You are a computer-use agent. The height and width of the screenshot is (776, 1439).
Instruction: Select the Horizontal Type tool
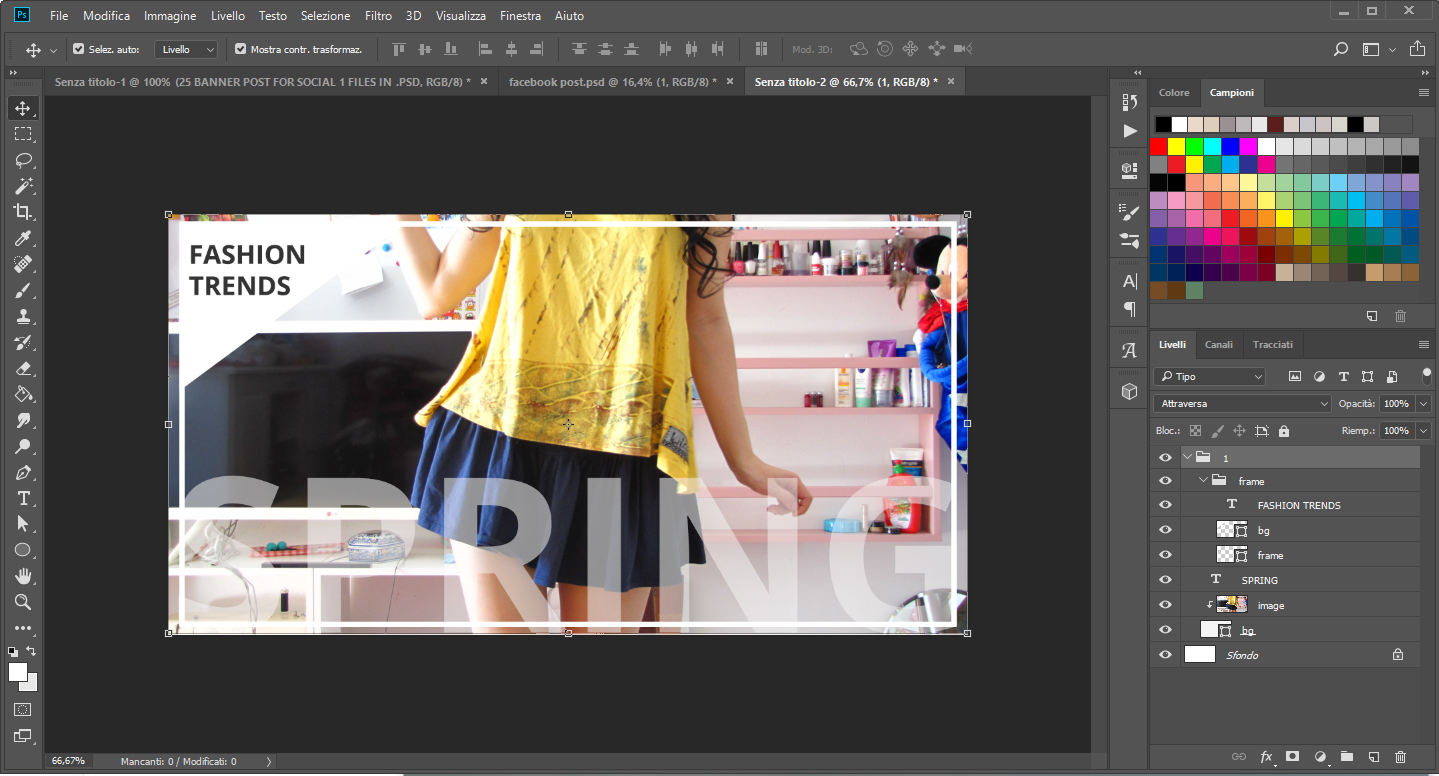[x=22, y=498]
